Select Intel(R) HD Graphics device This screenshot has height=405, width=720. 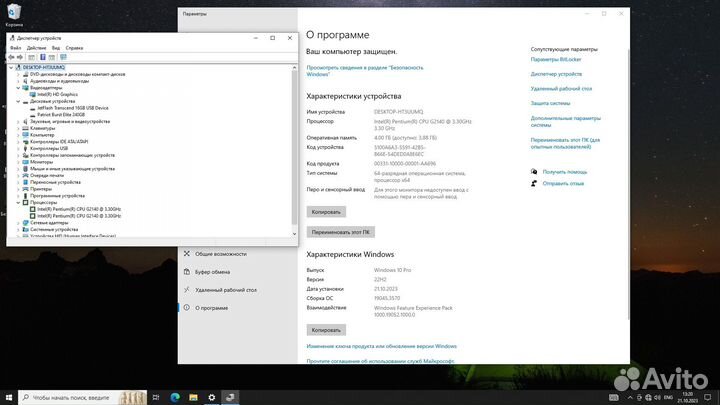point(57,94)
